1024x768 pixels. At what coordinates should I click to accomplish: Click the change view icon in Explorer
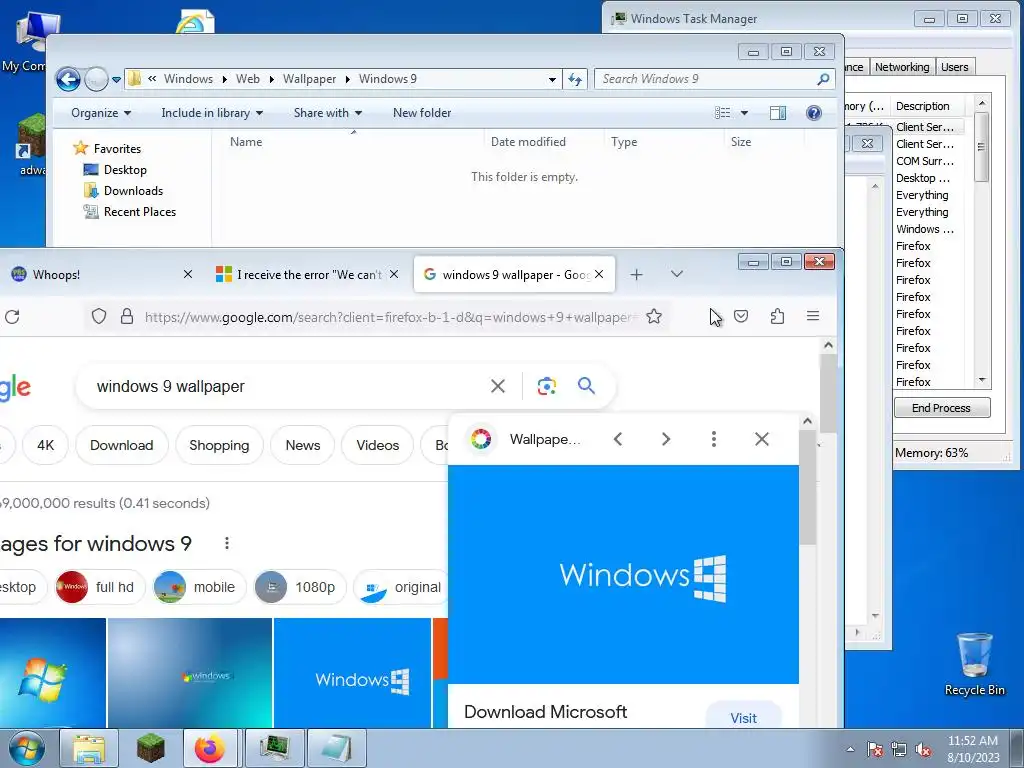(x=722, y=113)
